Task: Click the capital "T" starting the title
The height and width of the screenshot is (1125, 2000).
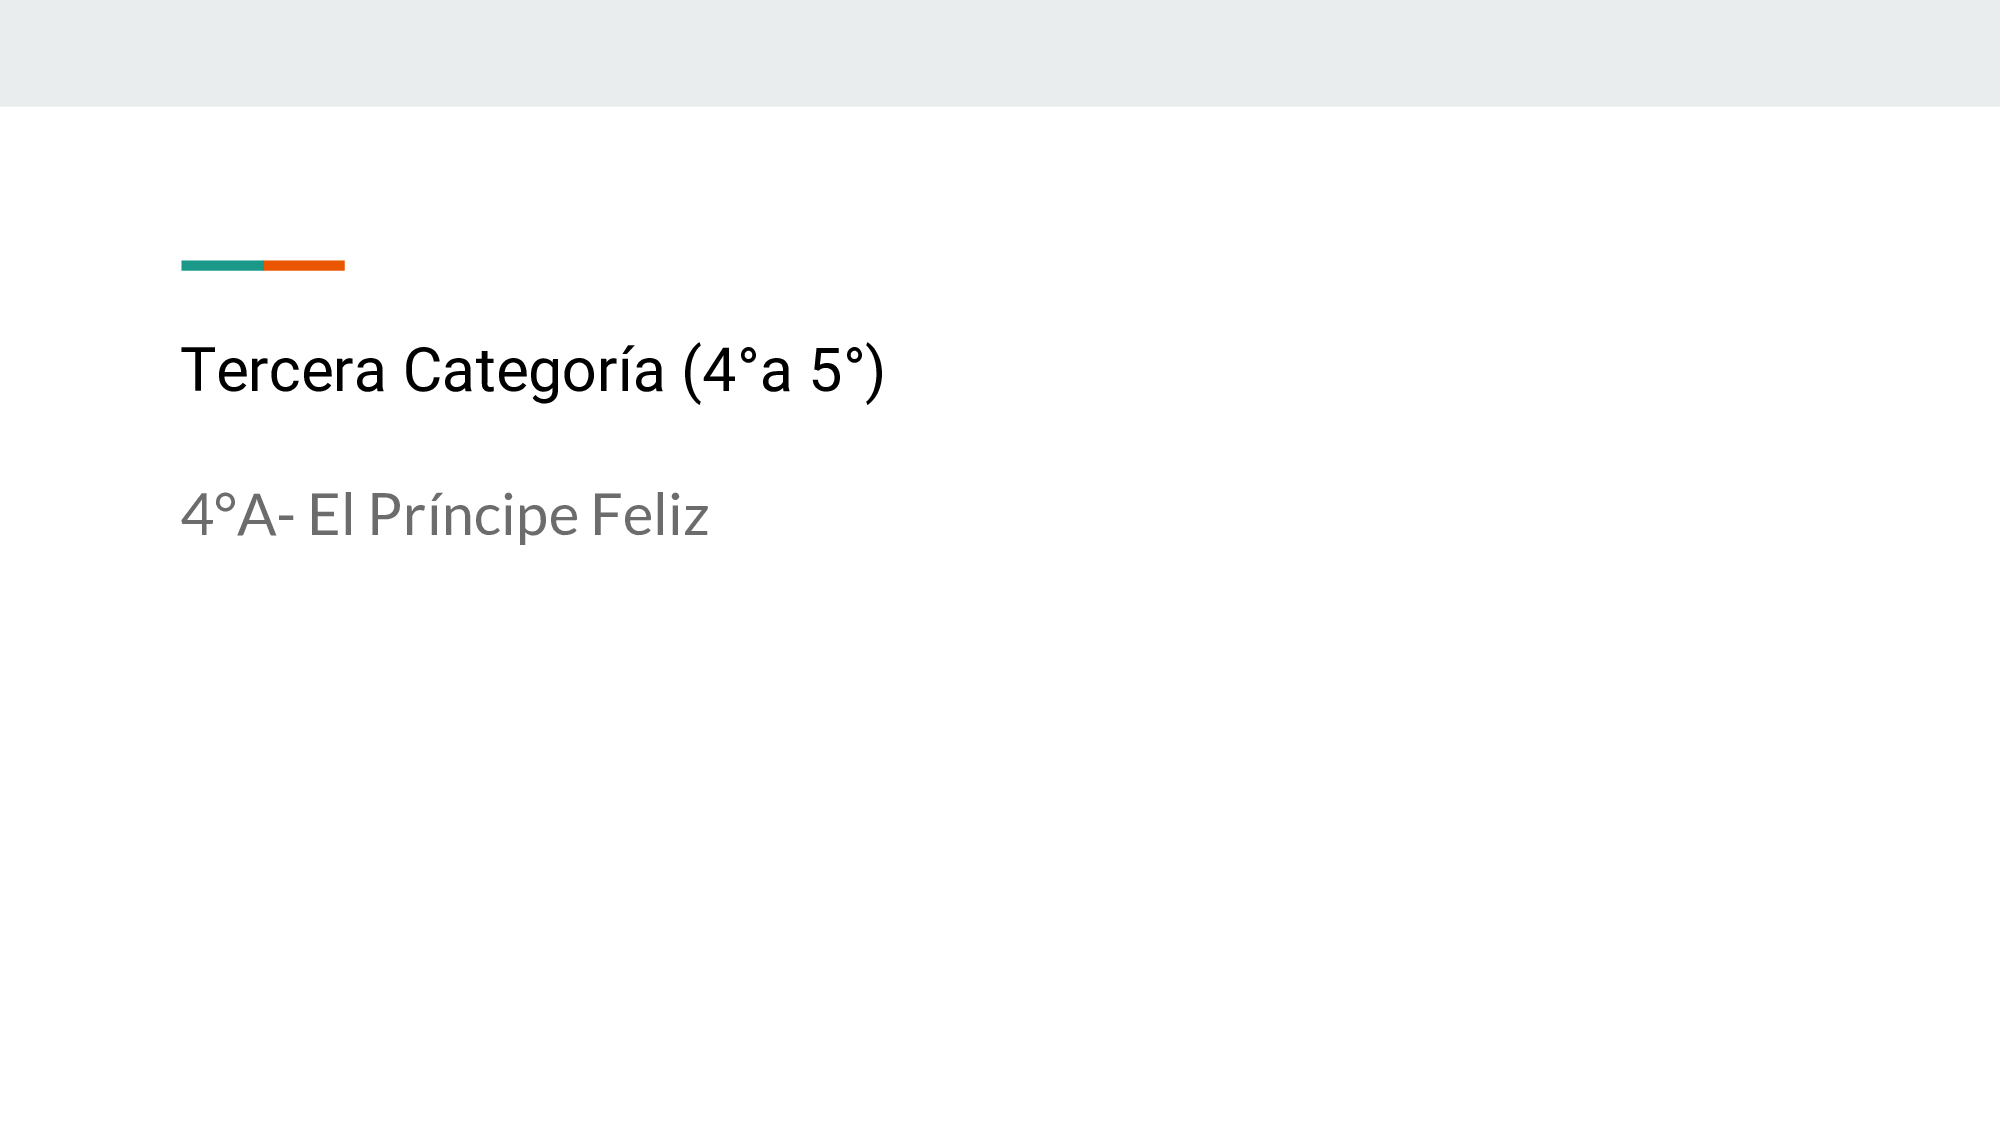Action: (x=198, y=371)
